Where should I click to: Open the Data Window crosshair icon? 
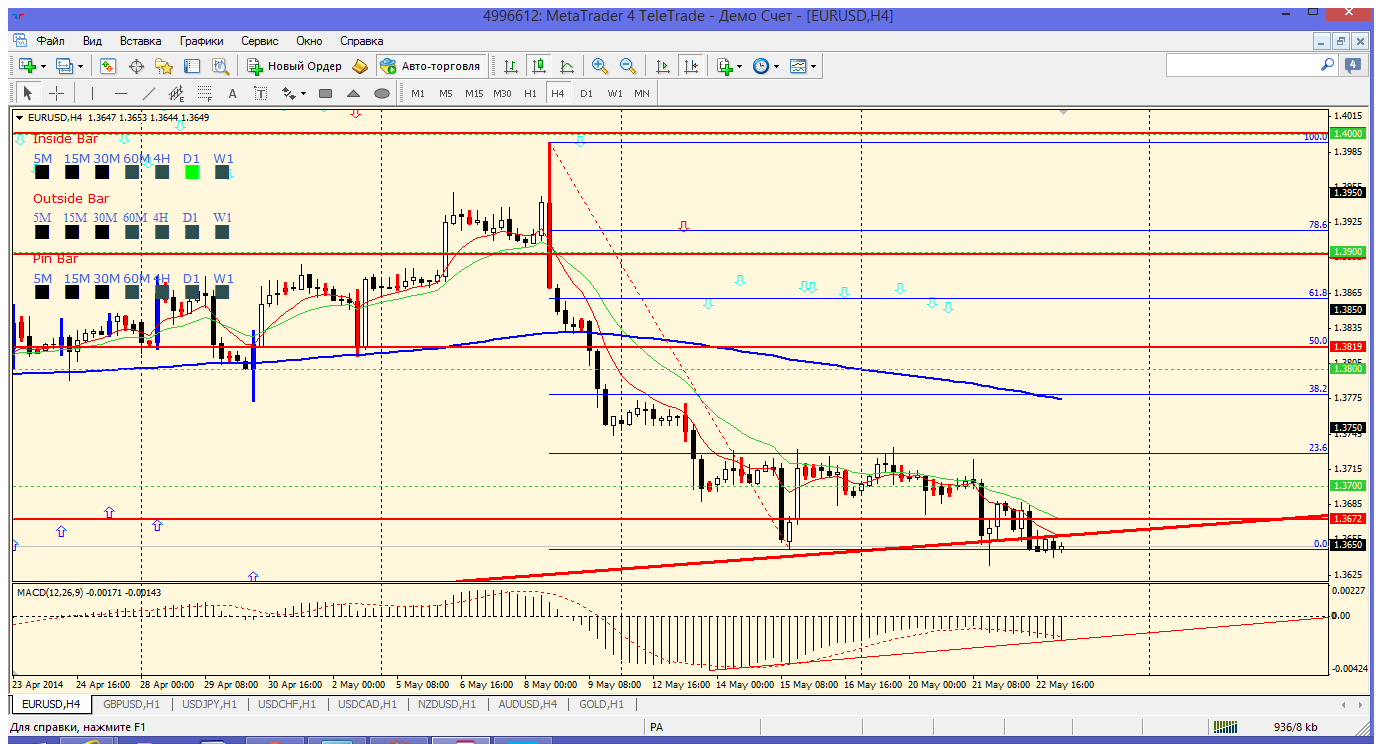pyautogui.click(x=136, y=66)
